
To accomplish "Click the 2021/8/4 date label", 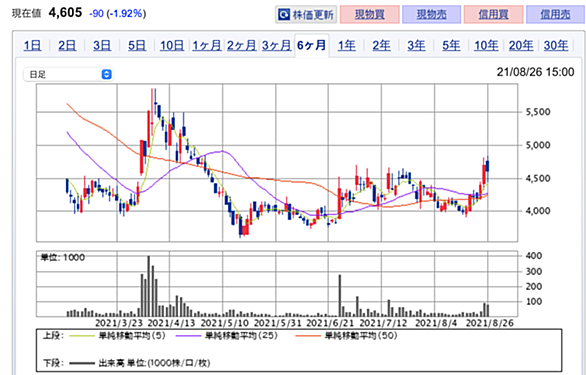I will tap(436, 323).
